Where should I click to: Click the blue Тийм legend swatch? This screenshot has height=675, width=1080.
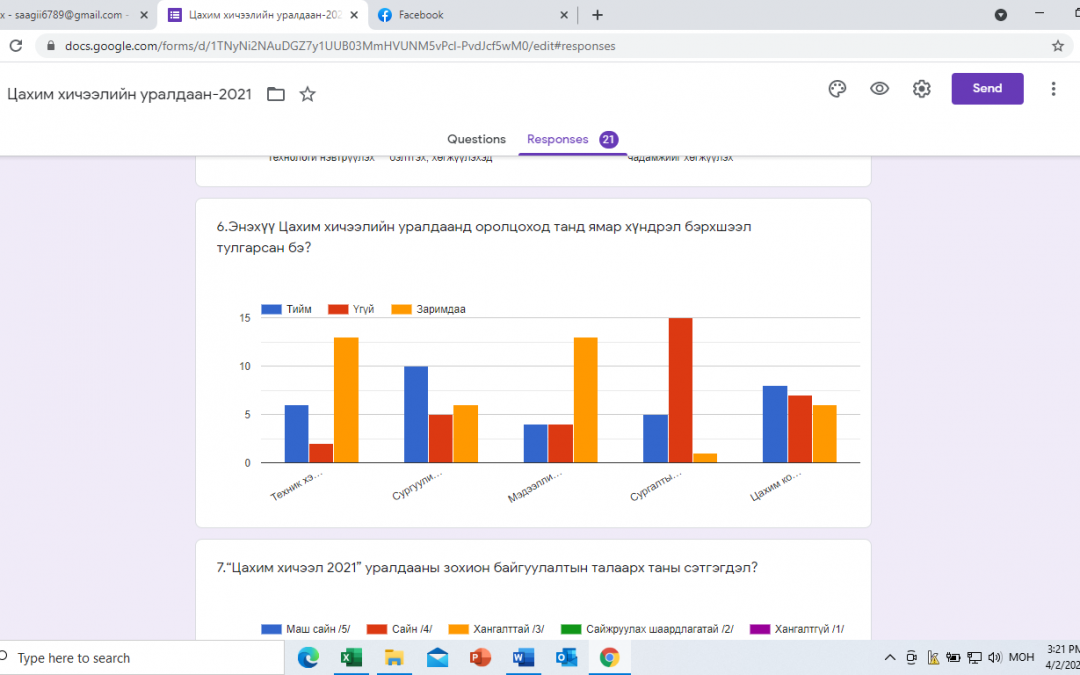(271, 309)
